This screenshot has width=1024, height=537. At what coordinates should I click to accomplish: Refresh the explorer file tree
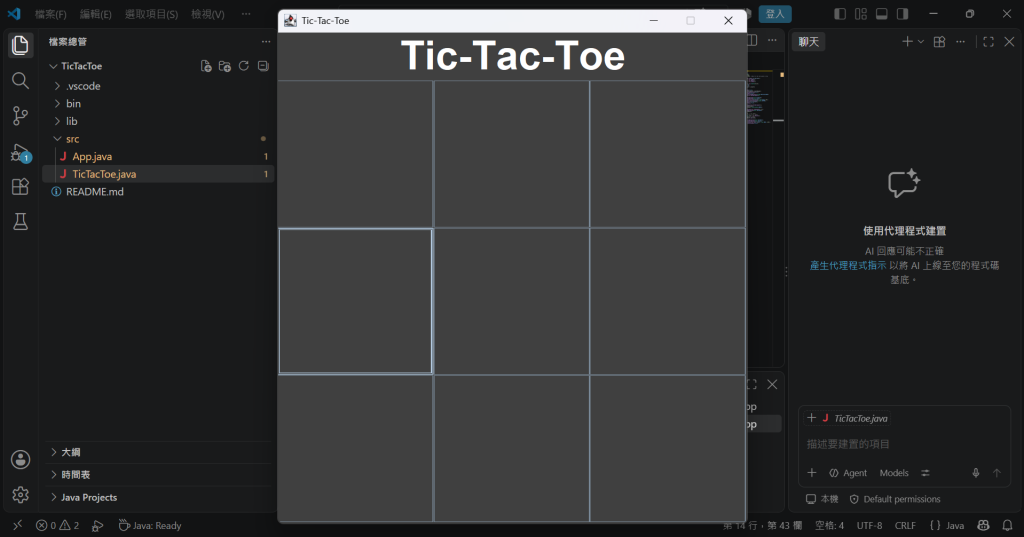coord(244,66)
